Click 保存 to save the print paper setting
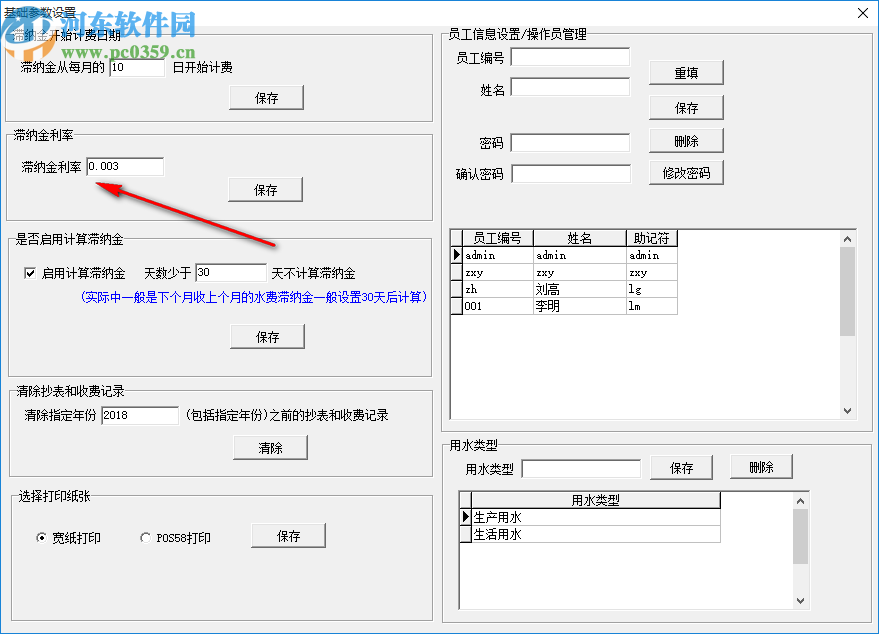879x634 pixels. pos(288,535)
